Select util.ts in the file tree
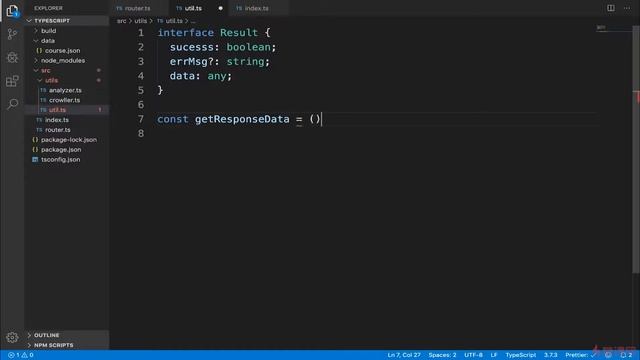This screenshot has height=360, width=640. pyautogui.click(x=67, y=110)
